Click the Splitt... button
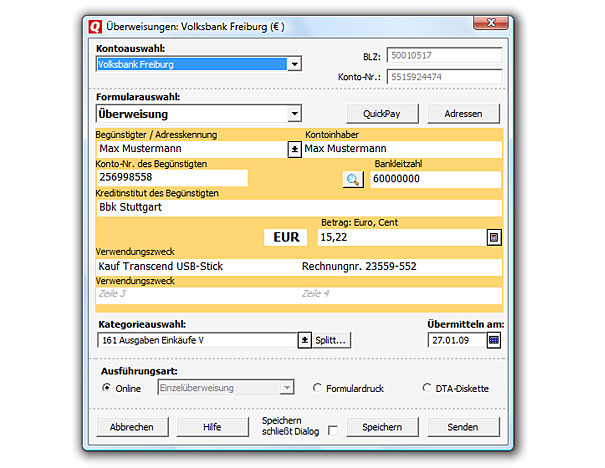605x468 pixels. pyautogui.click(x=332, y=340)
